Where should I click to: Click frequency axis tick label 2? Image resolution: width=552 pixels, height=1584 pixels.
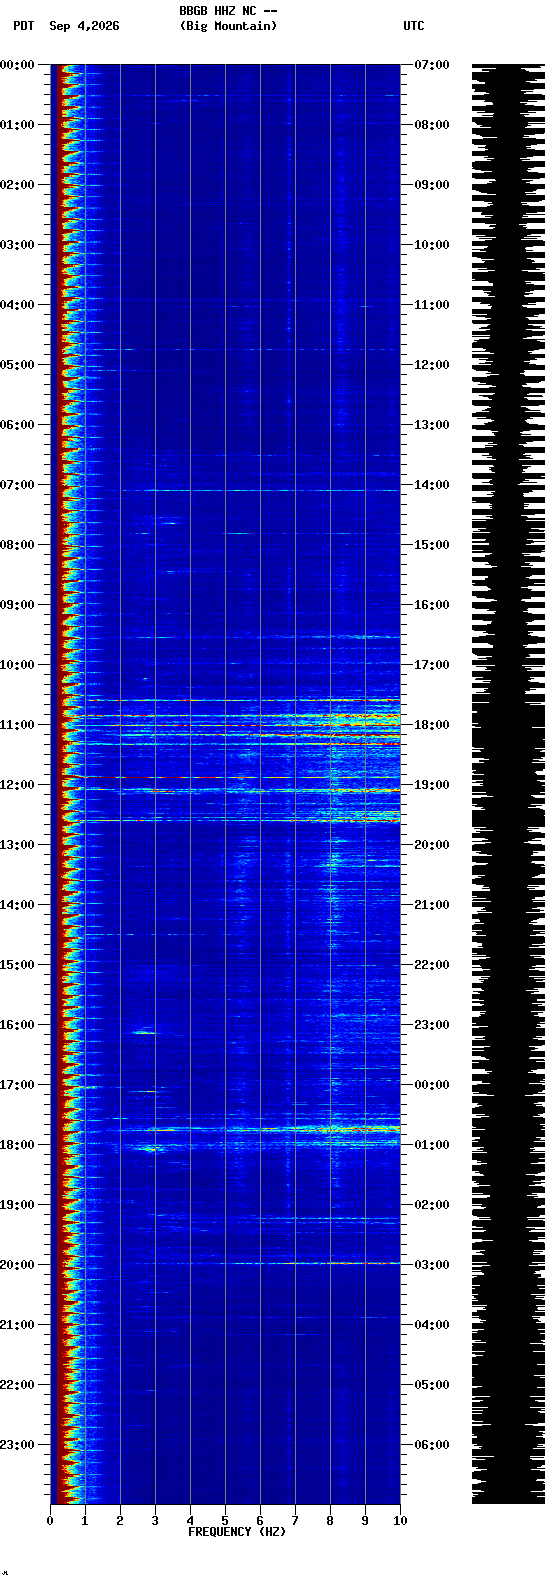coord(120,1521)
